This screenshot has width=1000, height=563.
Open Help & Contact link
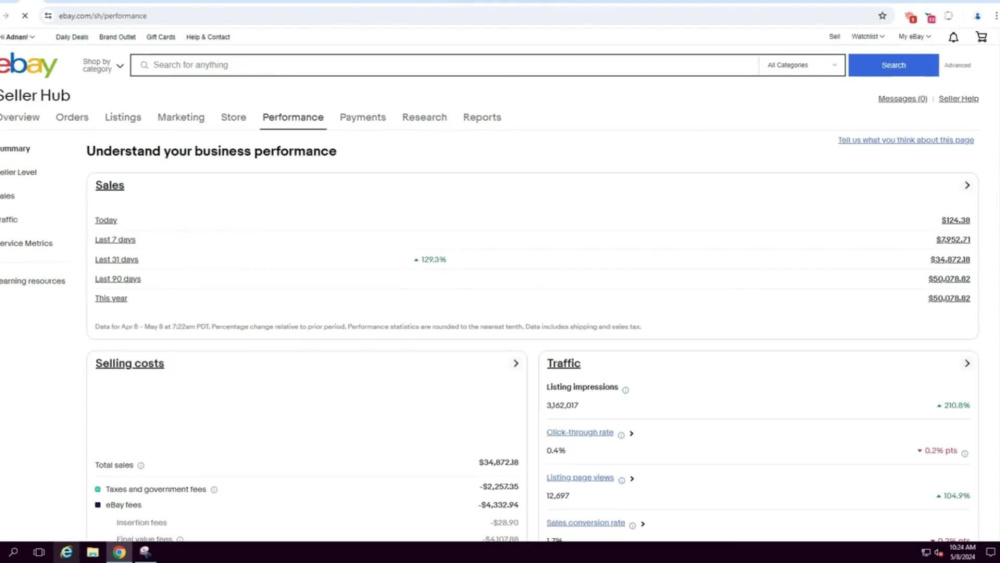[x=208, y=37]
